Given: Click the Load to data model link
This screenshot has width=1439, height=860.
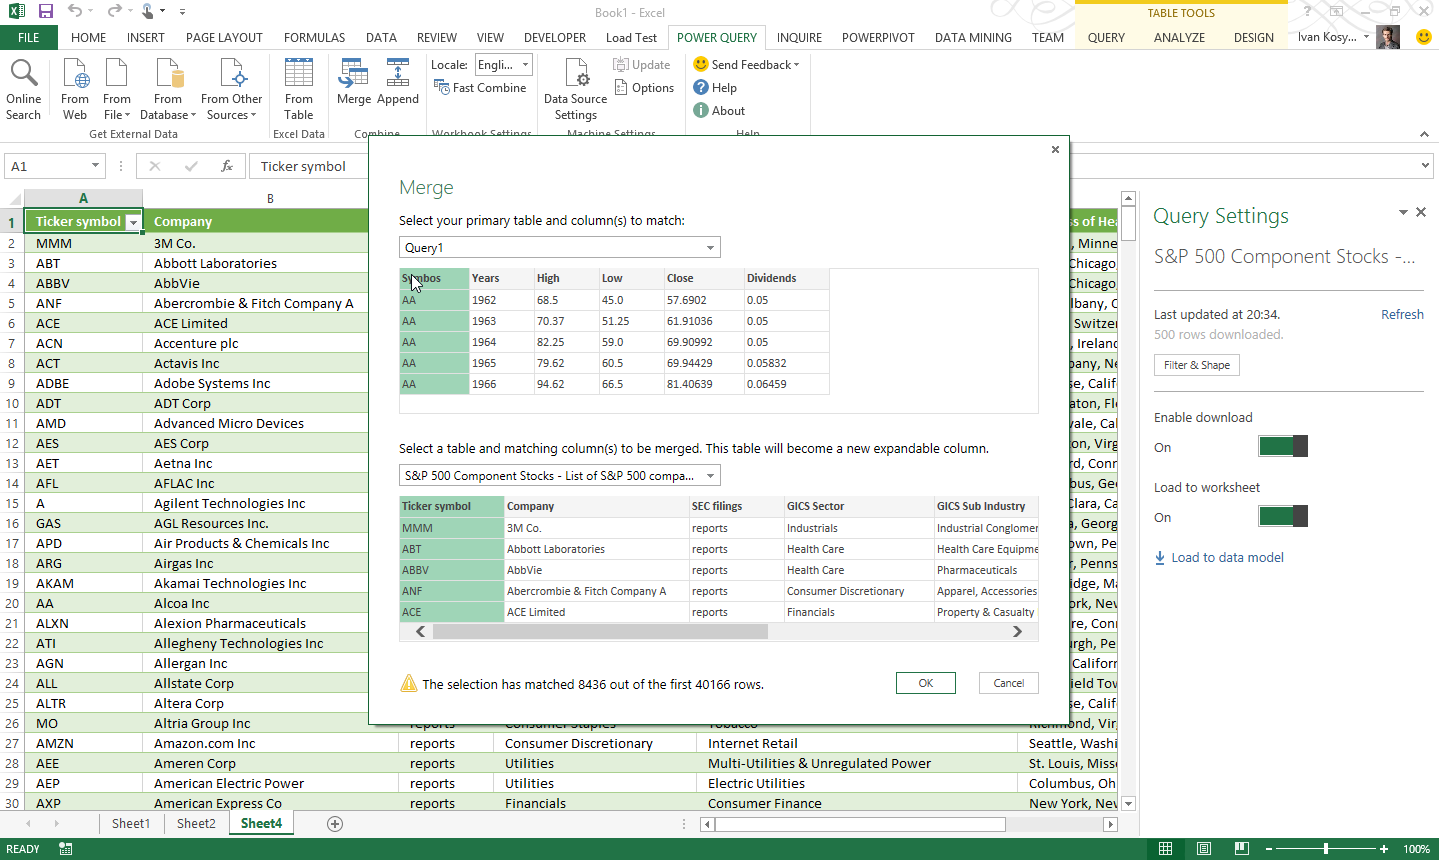Looking at the screenshot, I should [1227, 558].
